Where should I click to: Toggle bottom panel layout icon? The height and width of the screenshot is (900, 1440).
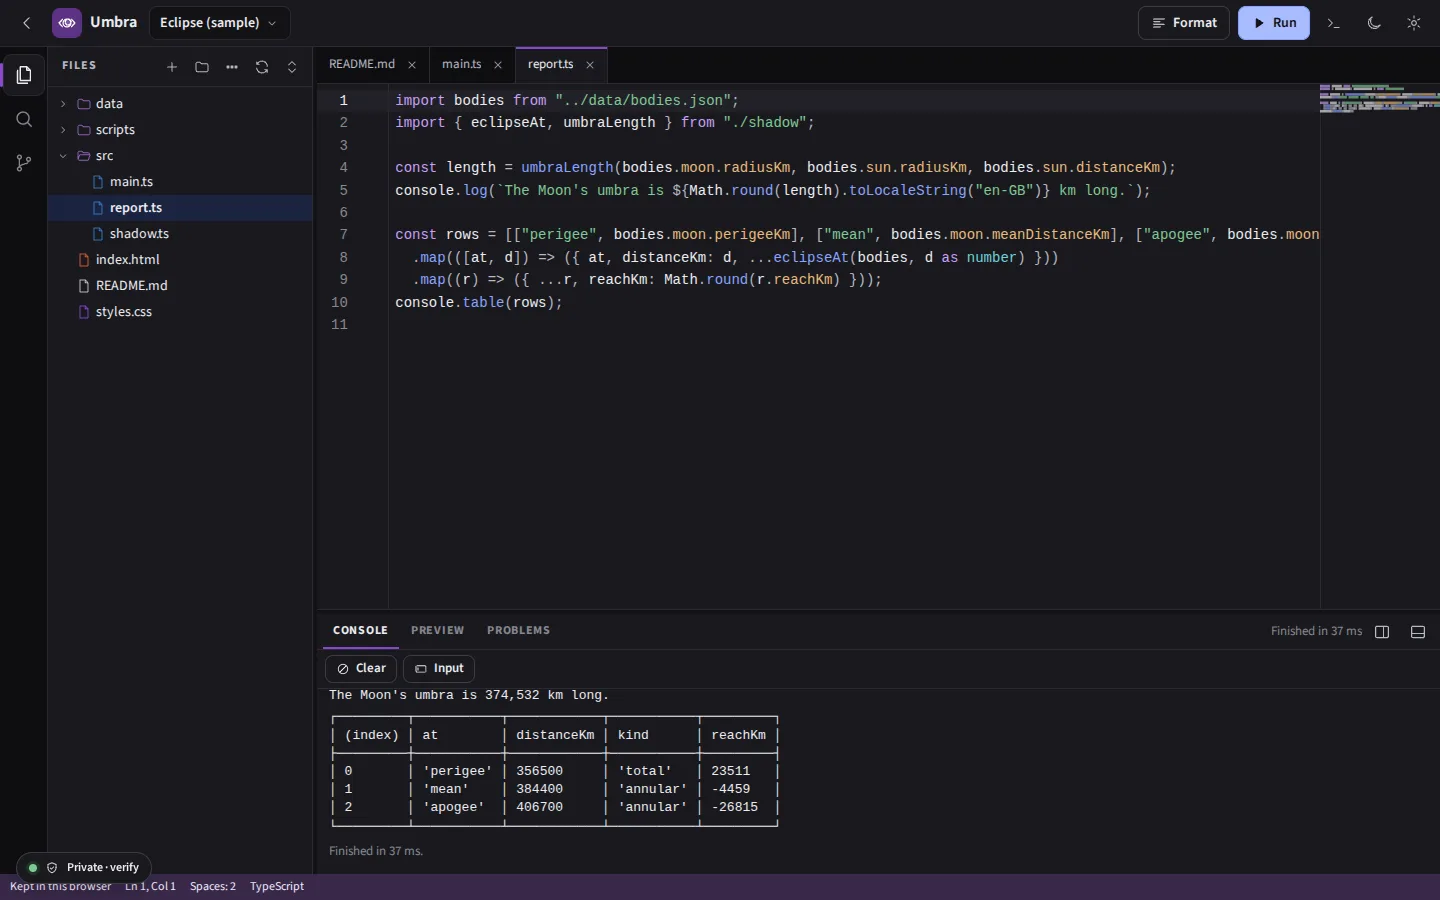[1418, 632]
